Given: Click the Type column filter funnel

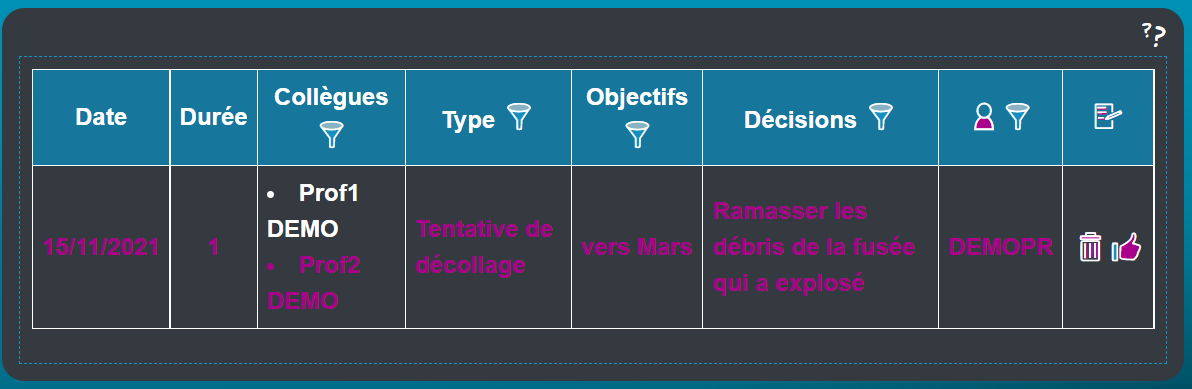Looking at the screenshot, I should [x=518, y=117].
